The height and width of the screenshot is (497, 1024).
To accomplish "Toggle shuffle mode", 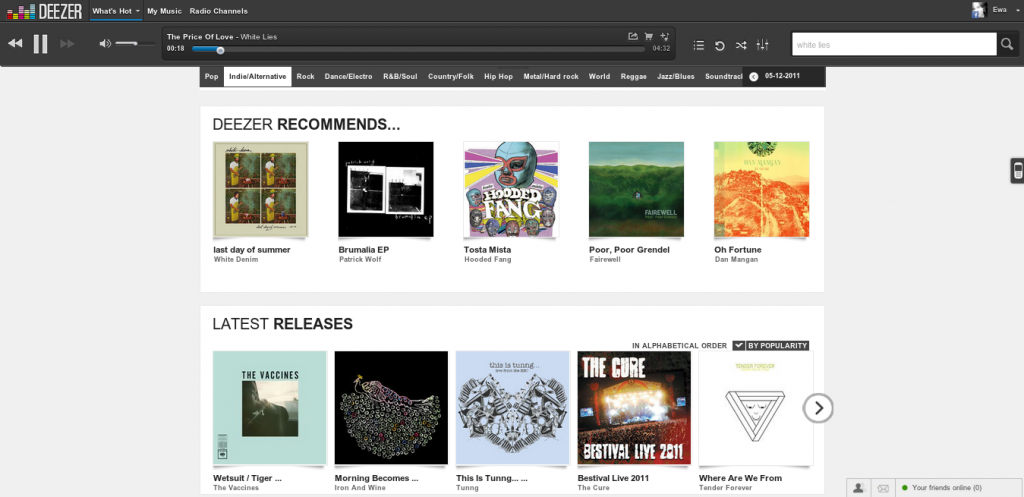I will click(x=741, y=45).
